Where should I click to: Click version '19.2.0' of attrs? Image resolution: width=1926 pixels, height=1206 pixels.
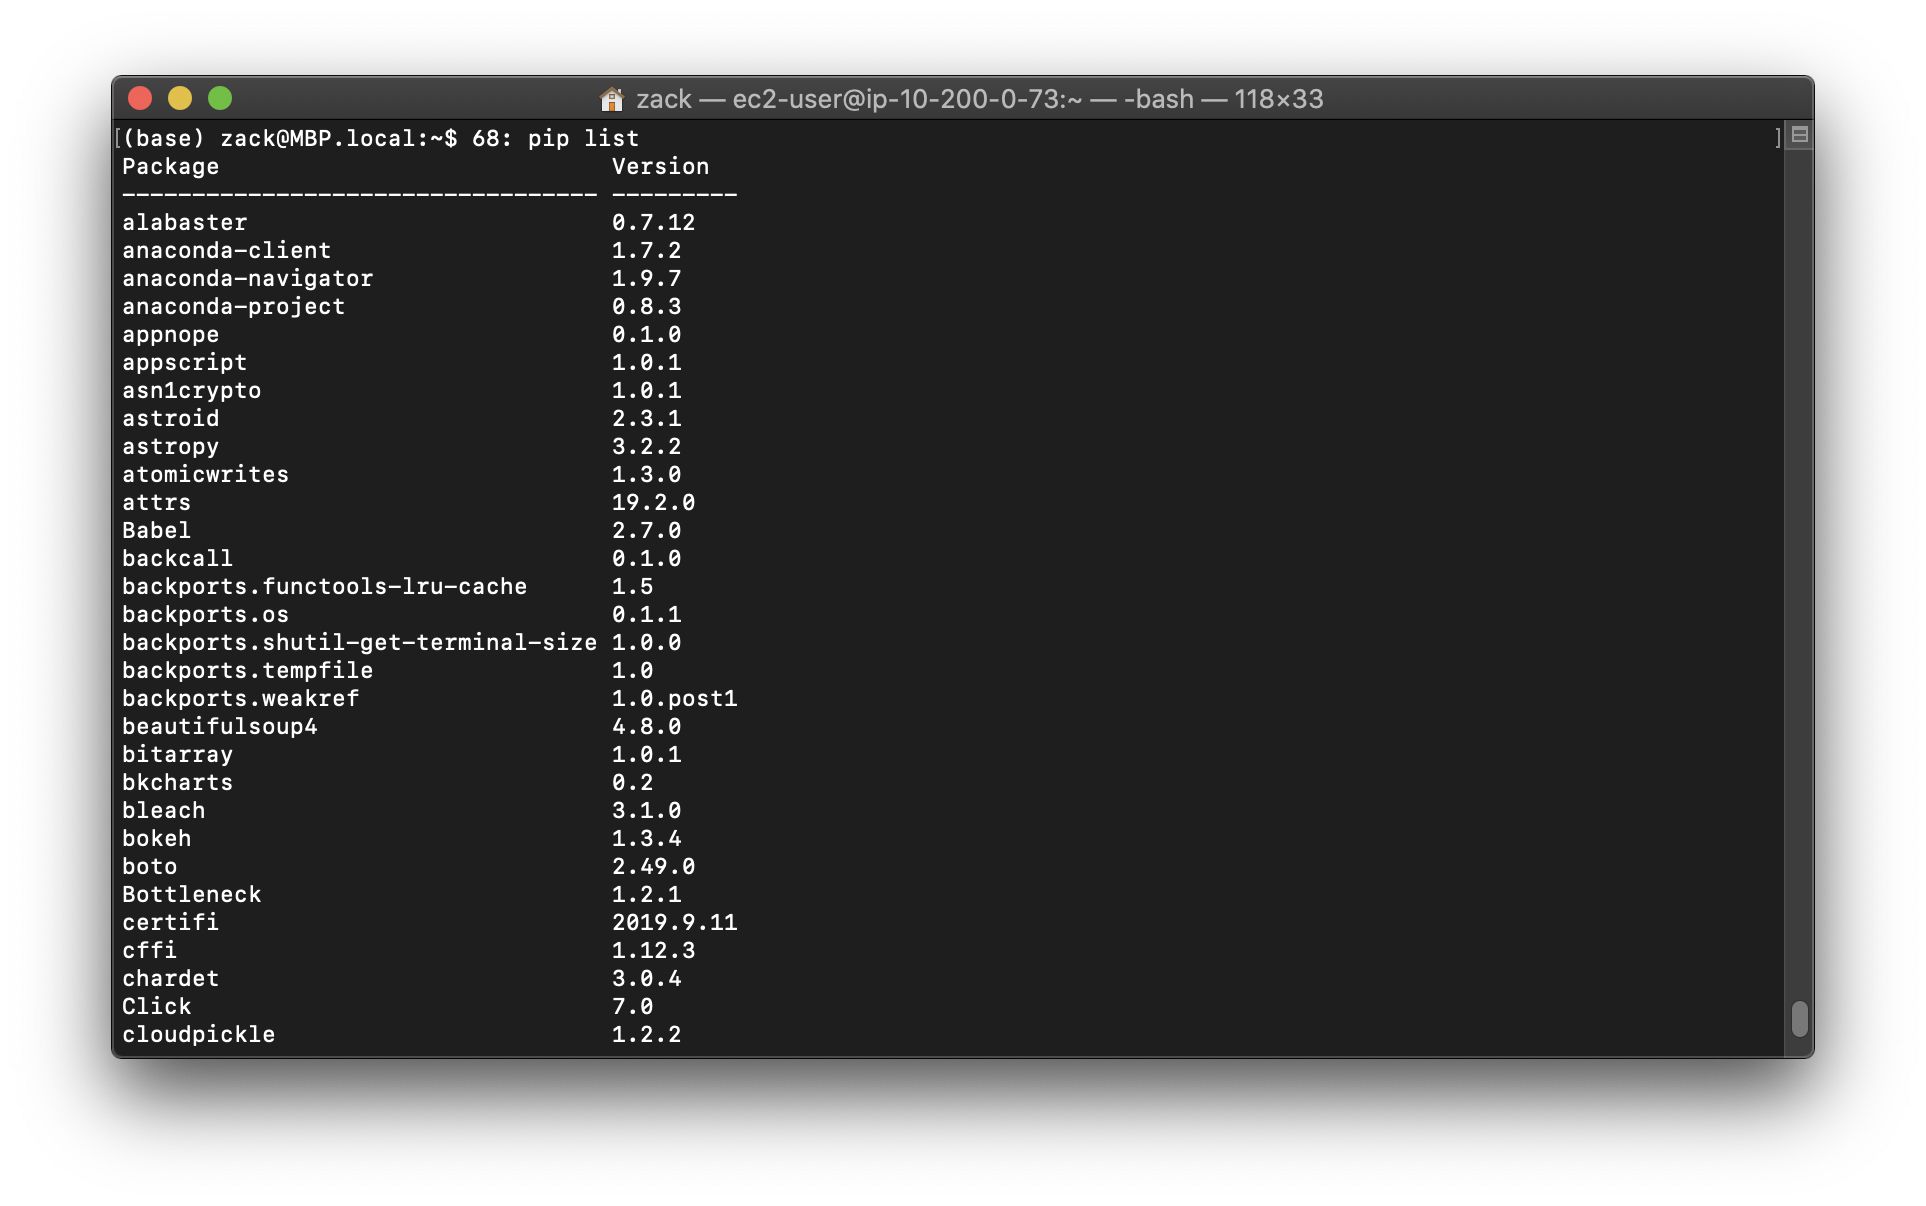(x=653, y=502)
